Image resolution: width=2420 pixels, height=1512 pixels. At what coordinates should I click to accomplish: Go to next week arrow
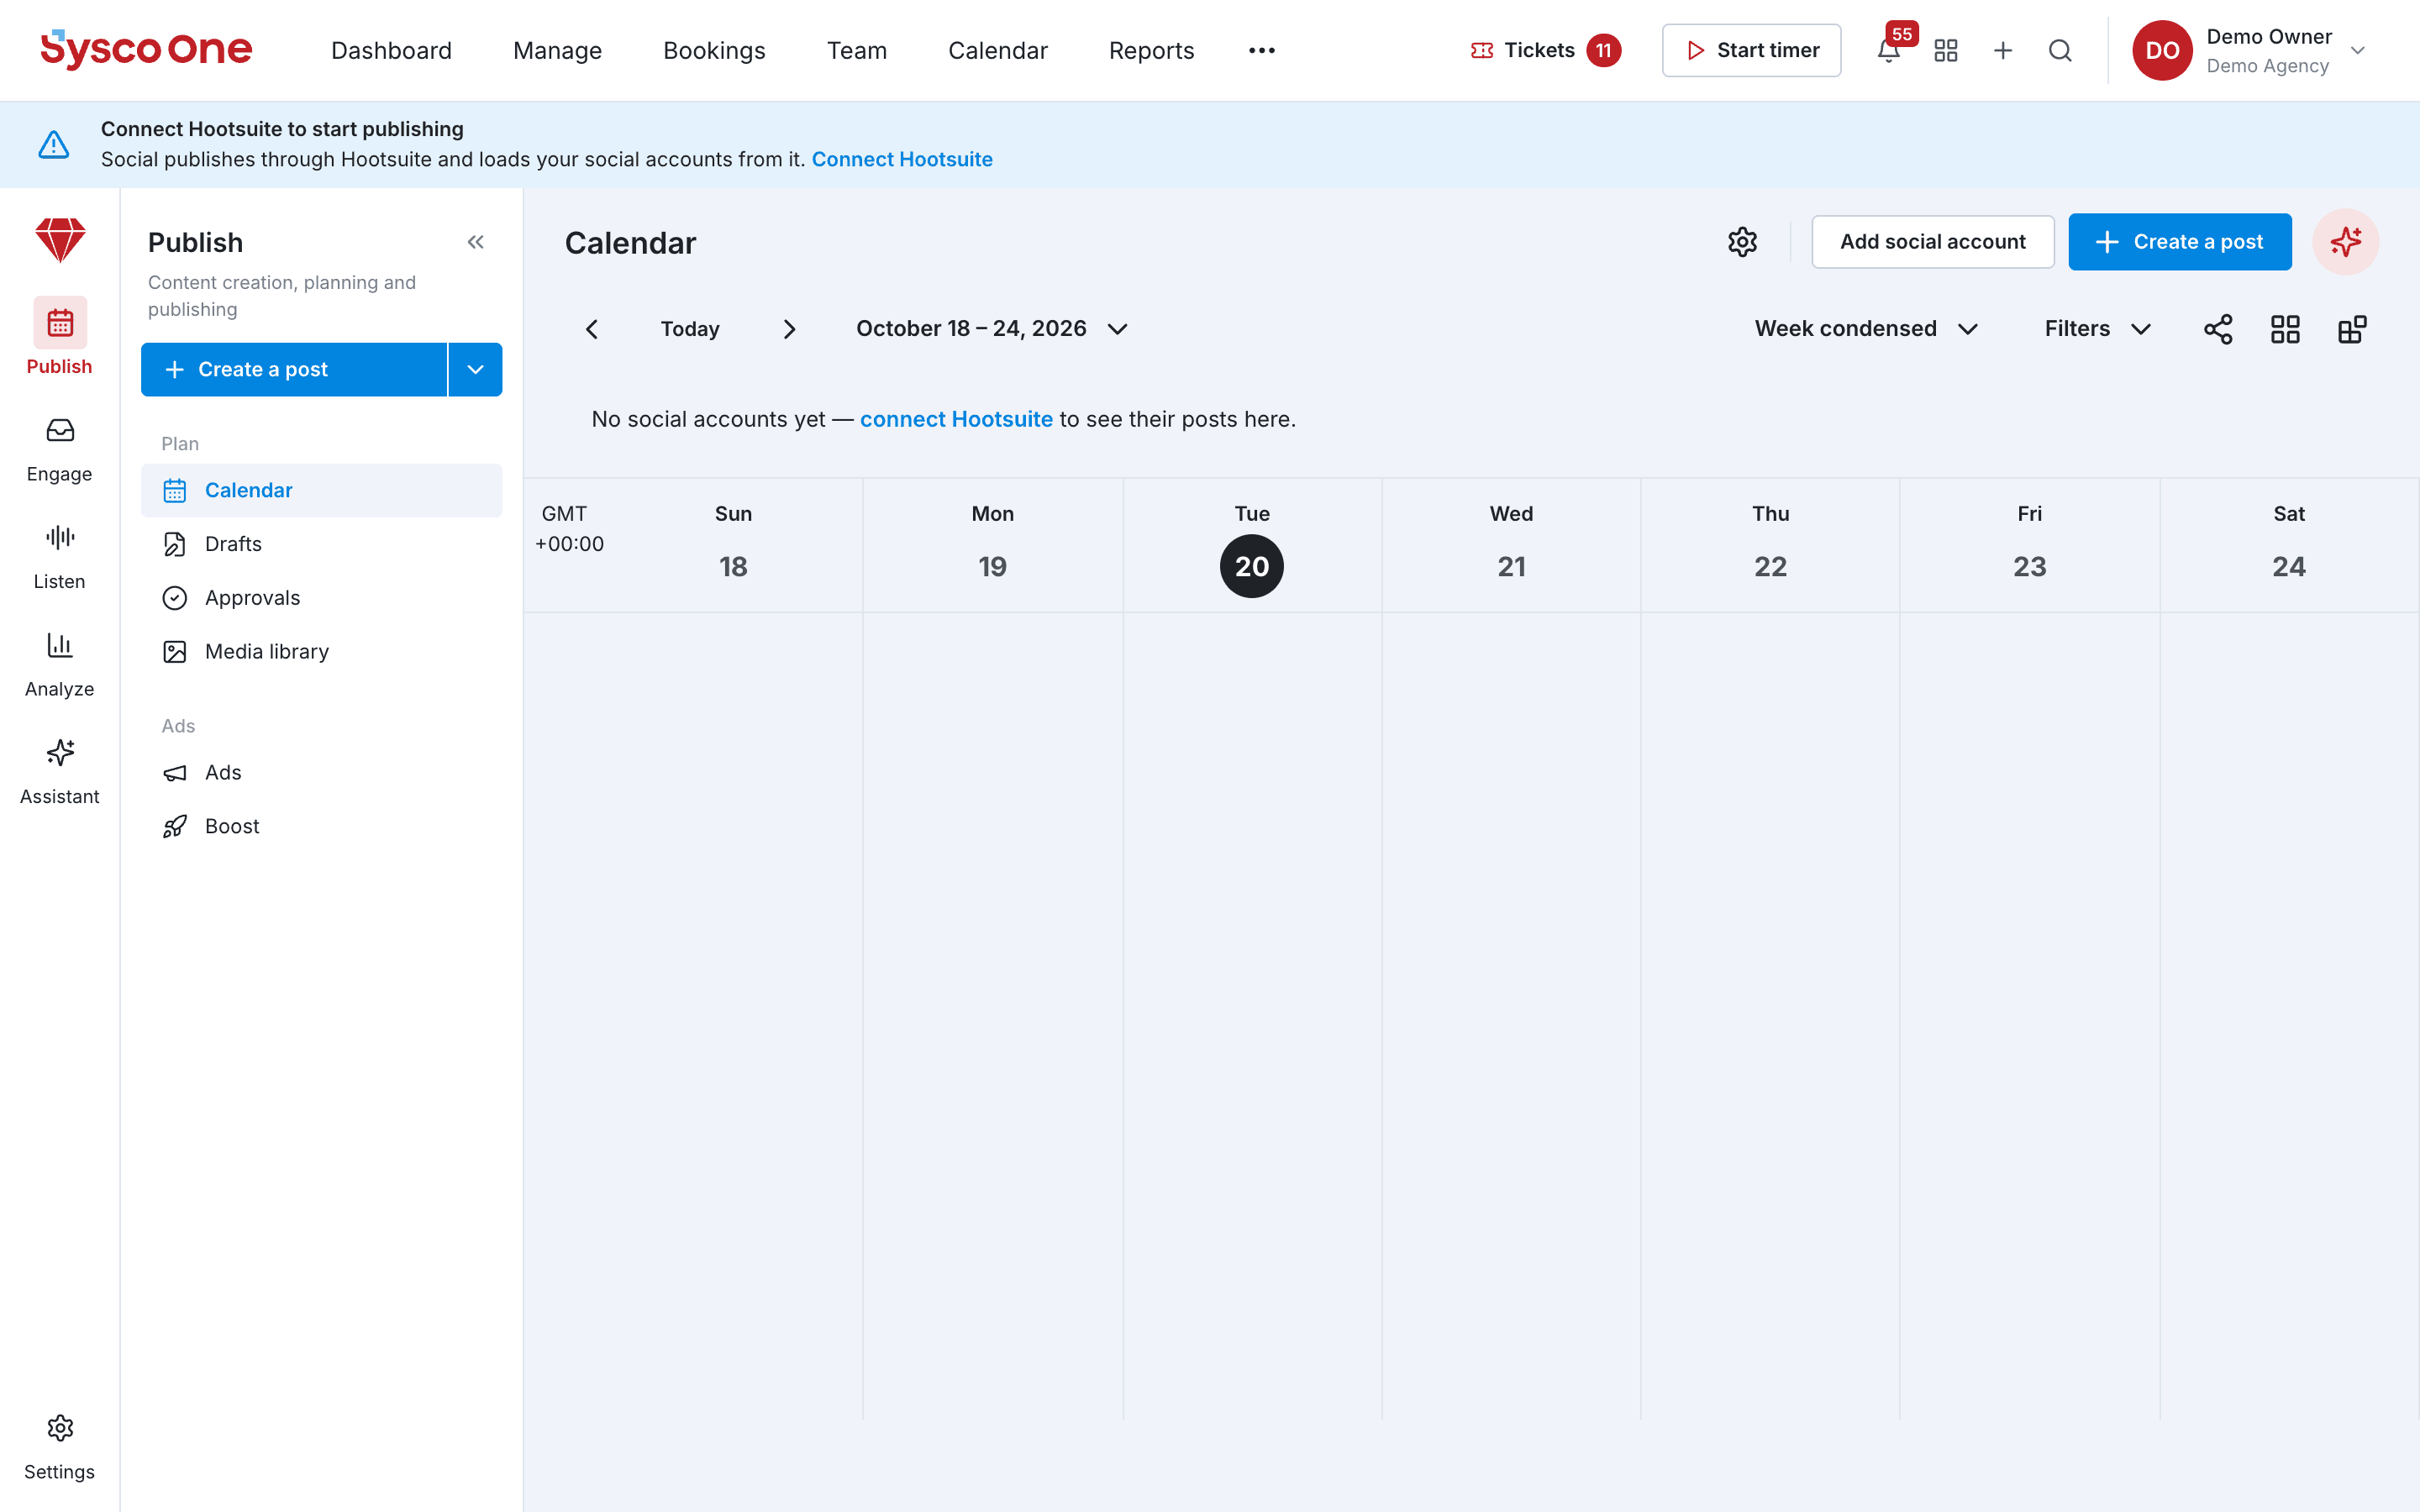tap(789, 329)
